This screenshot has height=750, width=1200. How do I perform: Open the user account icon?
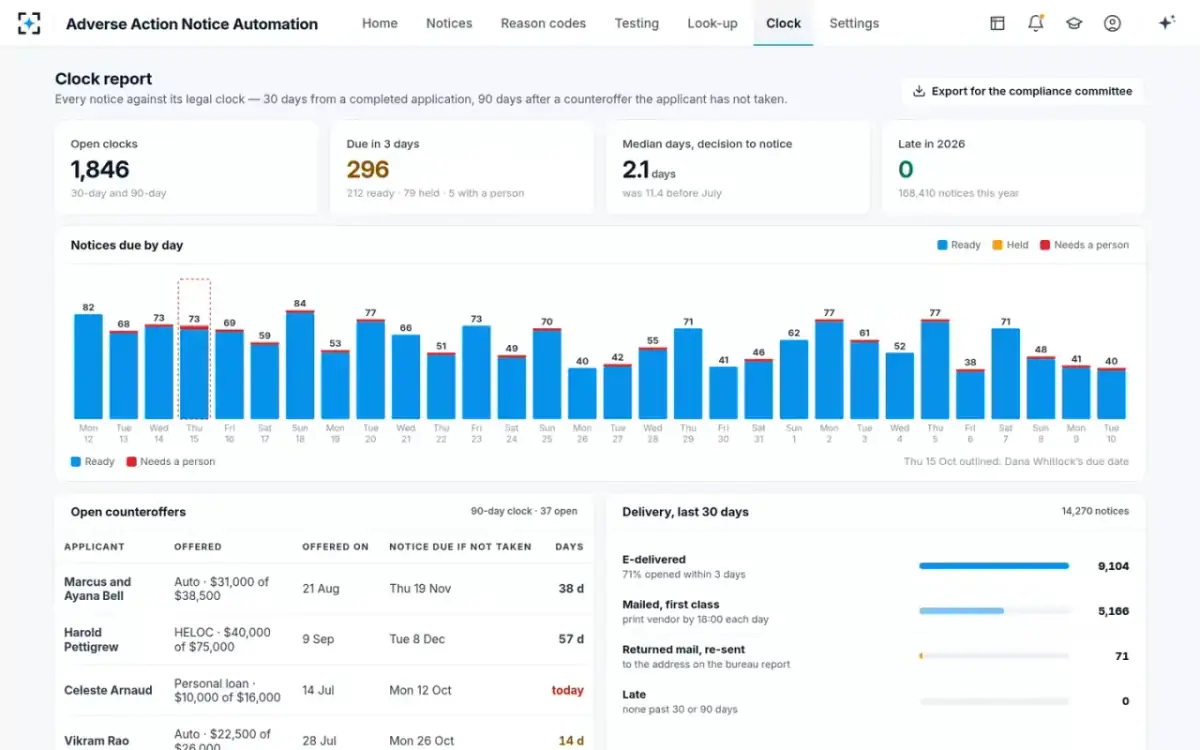(x=1112, y=23)
